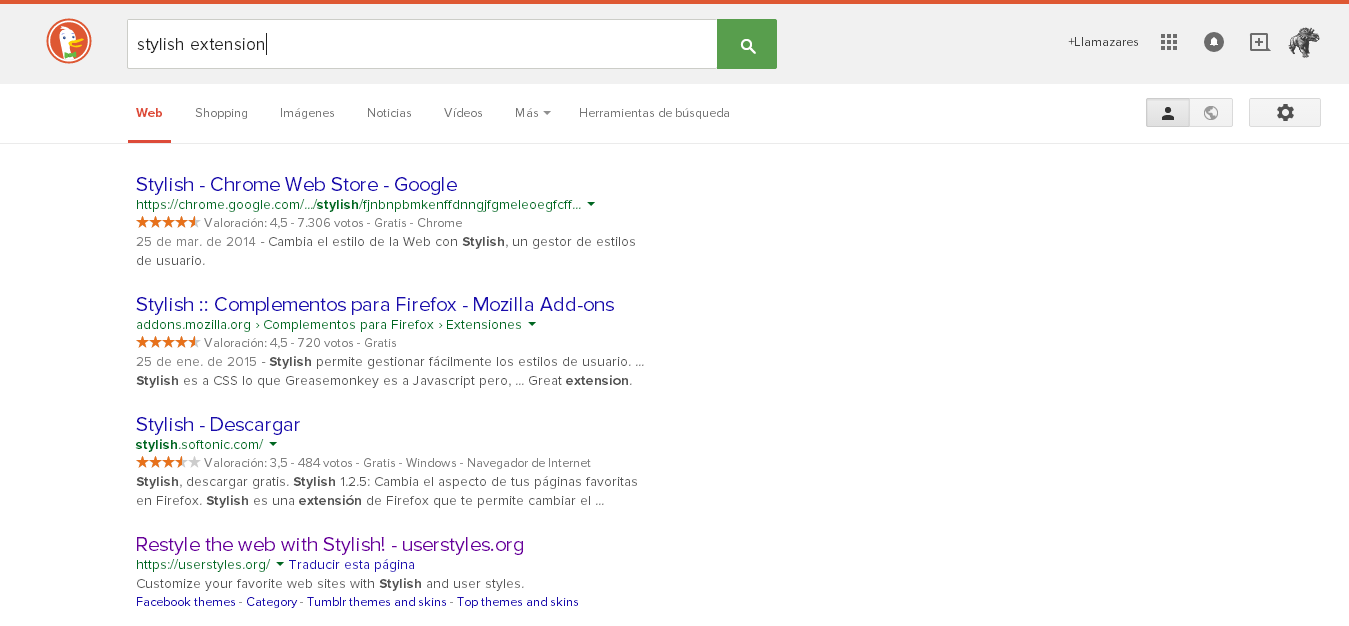
Task: Open the Category sitelink
Action: [272, 602]
